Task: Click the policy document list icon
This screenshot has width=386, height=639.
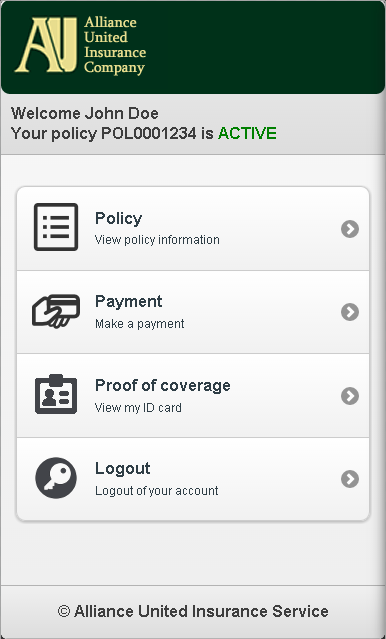Action: click(x=56, y=227)
